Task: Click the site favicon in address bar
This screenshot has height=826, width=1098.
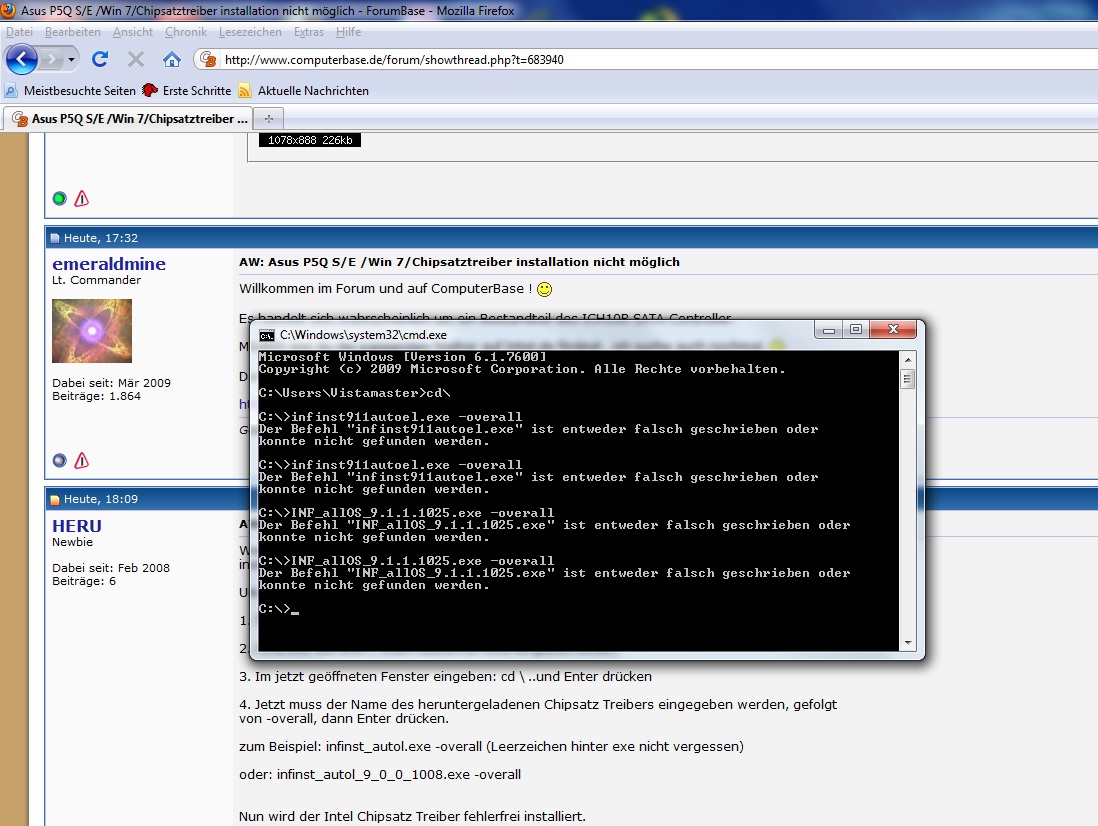Action: [x=208, y=60]
